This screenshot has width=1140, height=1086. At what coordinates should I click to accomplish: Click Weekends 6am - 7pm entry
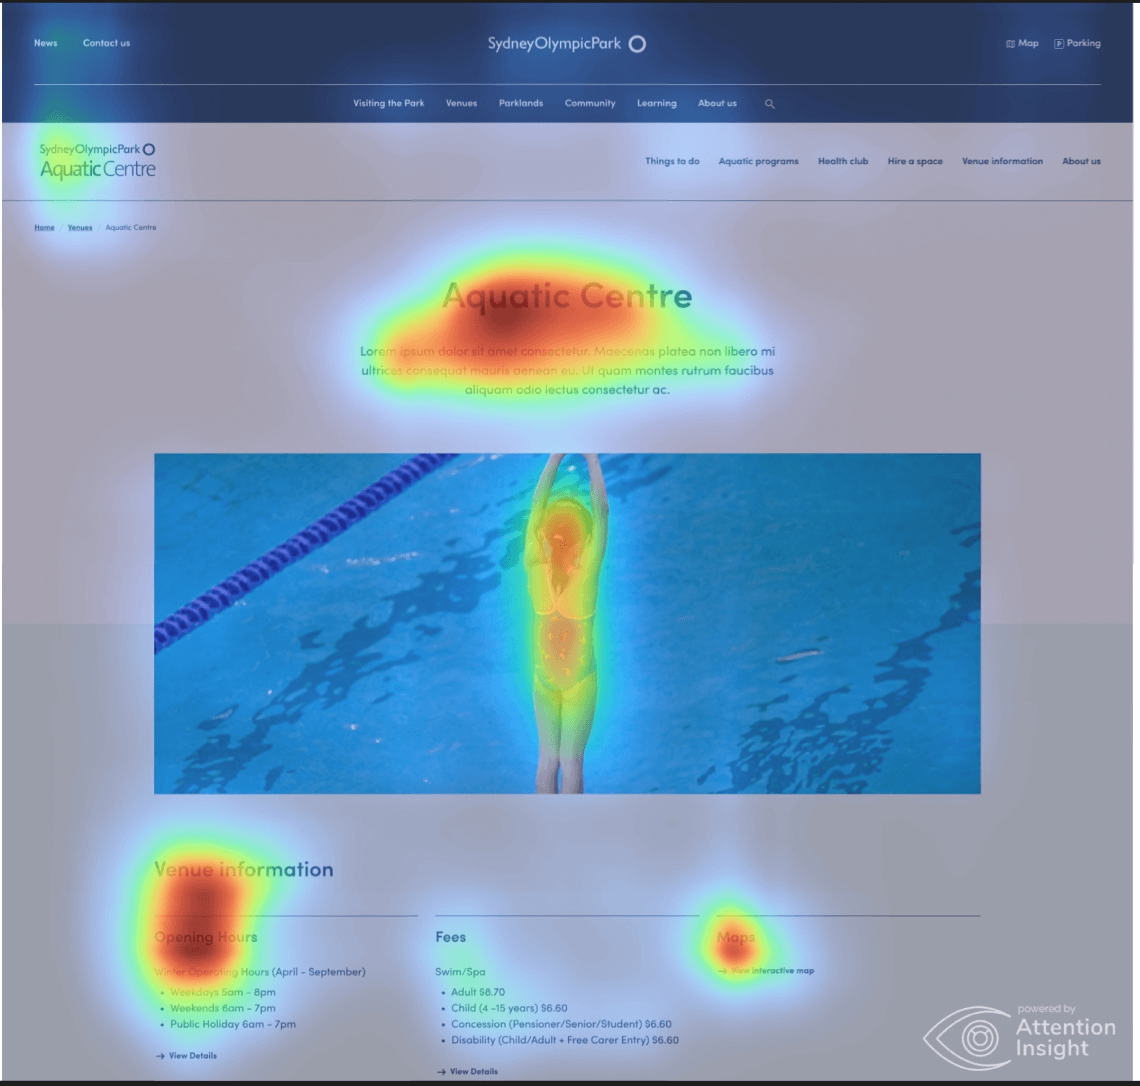[222, 1008]
